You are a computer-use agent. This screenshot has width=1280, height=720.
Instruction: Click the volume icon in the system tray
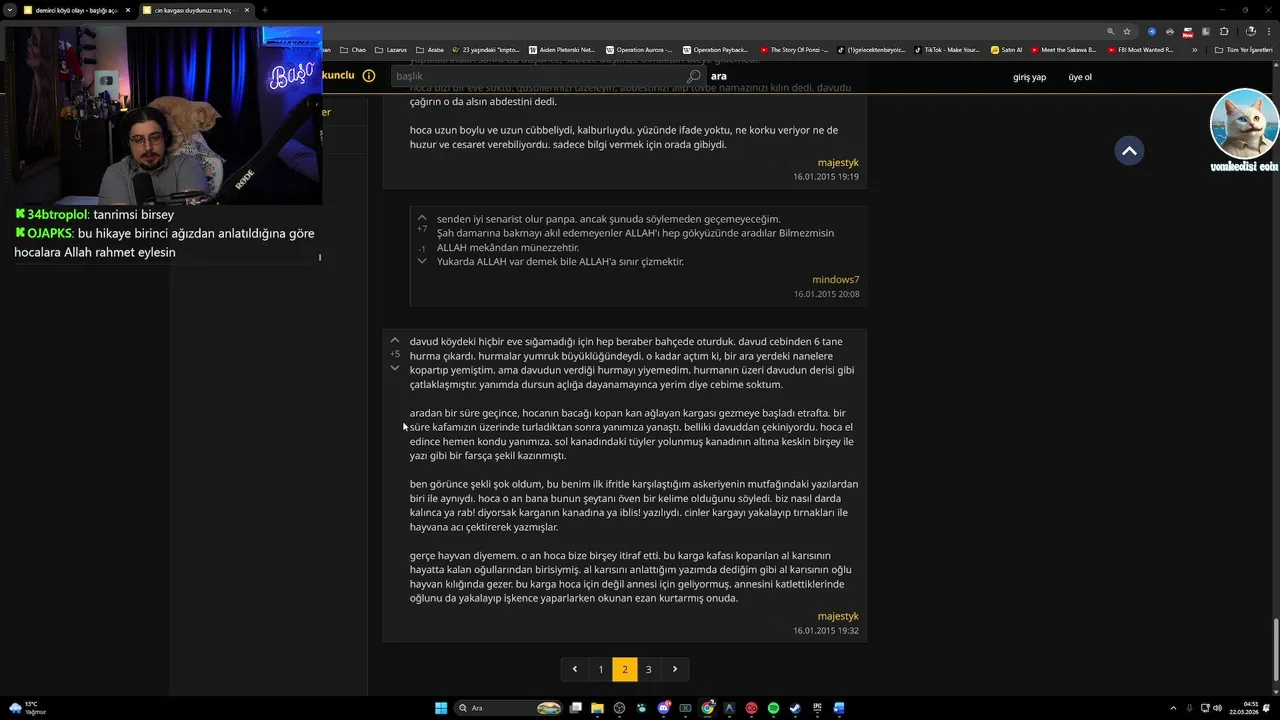pyautogui.click(x=1217, y=708)
